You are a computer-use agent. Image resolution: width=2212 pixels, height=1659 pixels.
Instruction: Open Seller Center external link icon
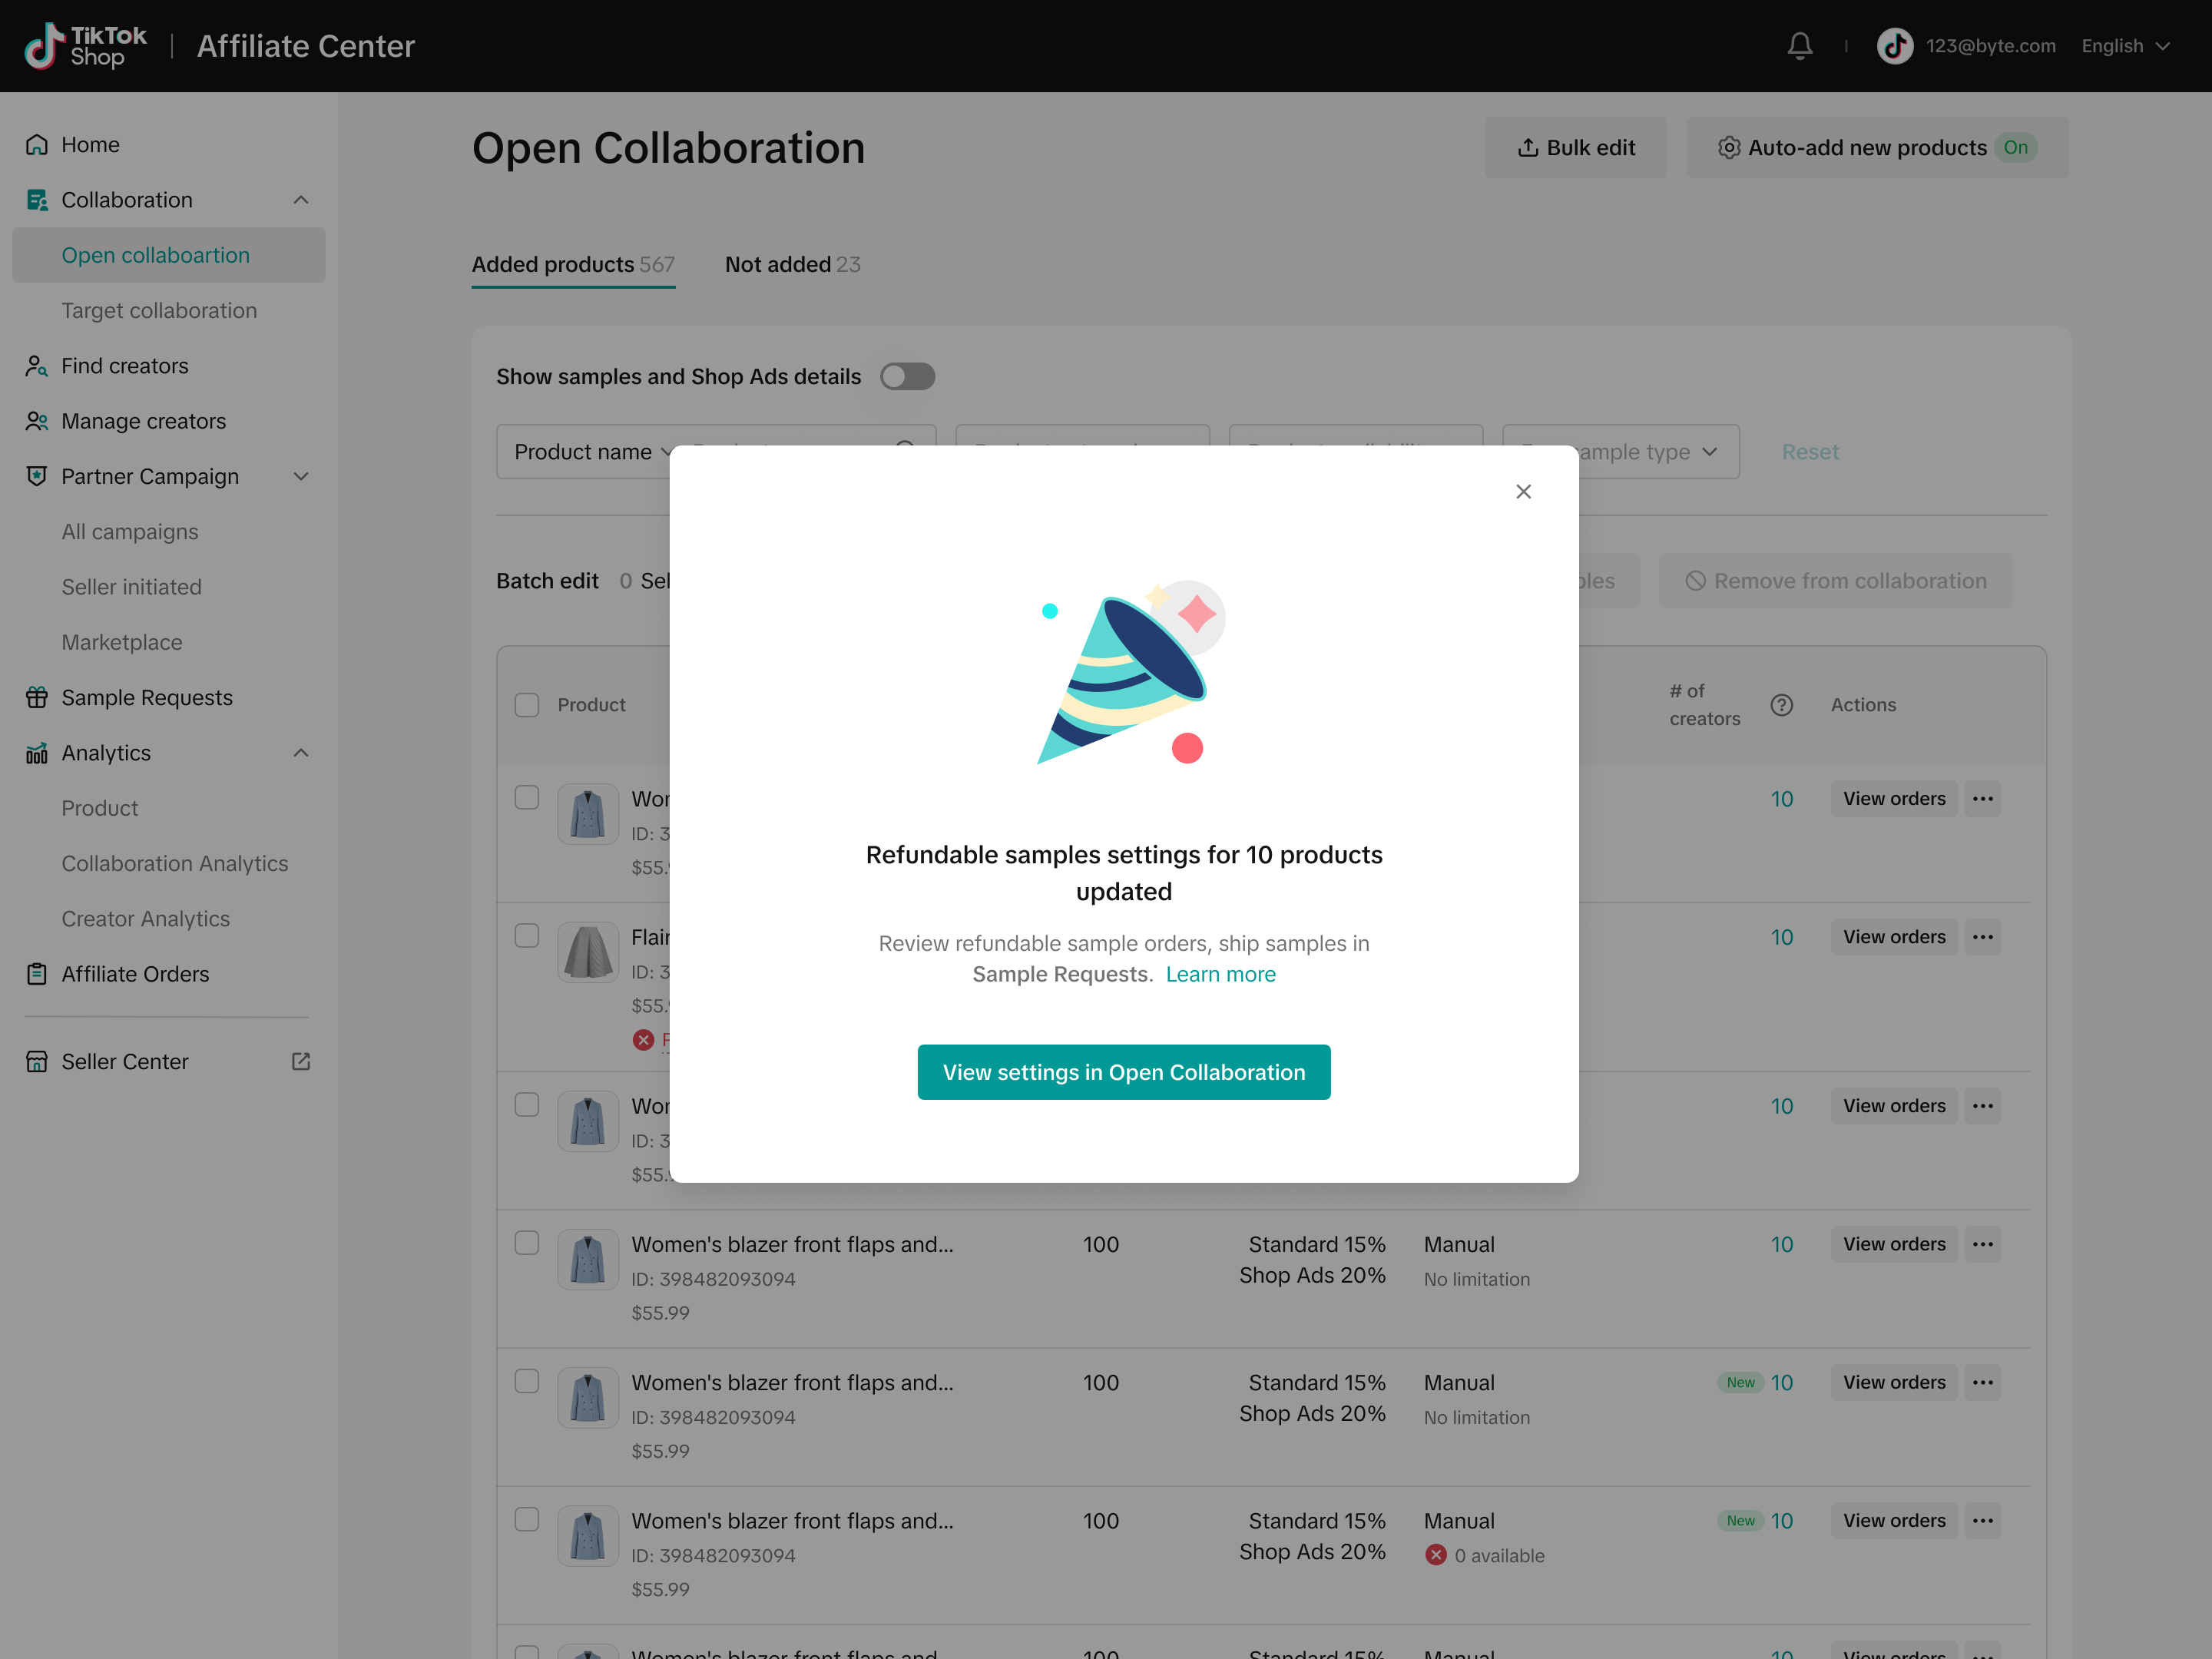click(x=301, y=1061)
